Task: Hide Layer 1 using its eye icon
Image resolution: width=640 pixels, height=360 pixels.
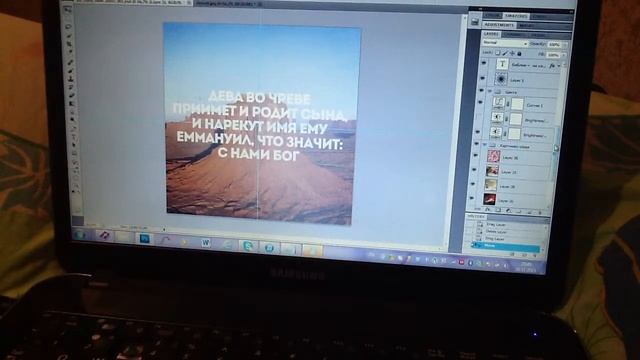Action: (x=483, y=78)
